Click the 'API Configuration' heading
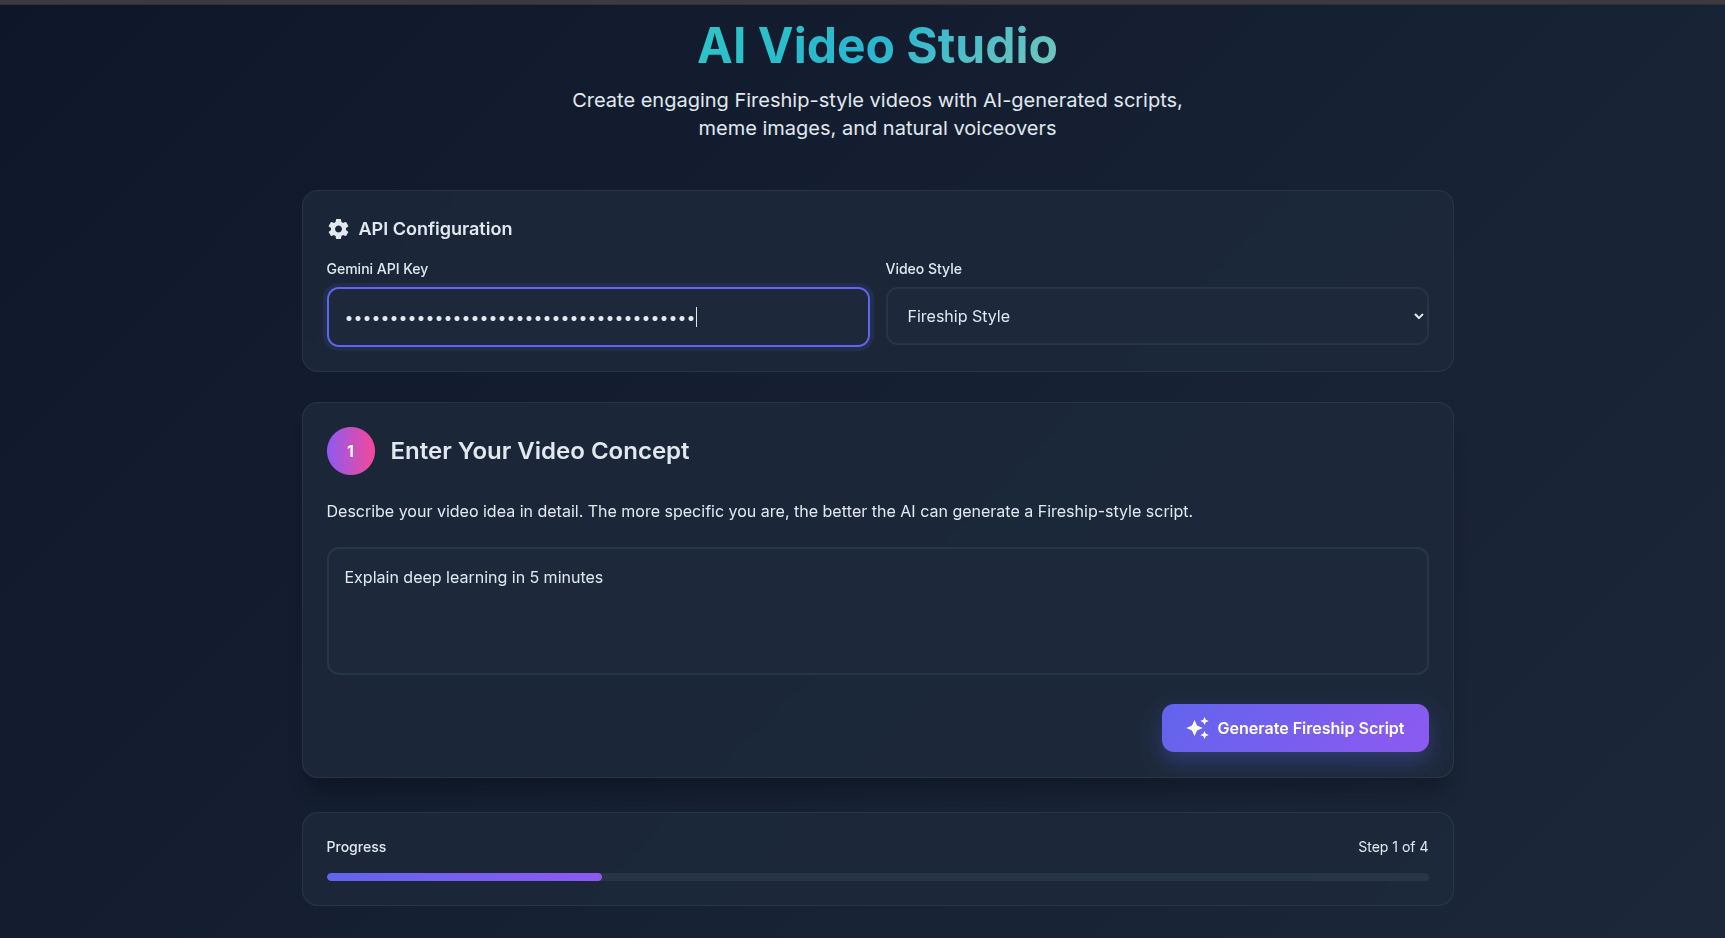This screenshot has width=1725, height=938. [x=435, y=229]
